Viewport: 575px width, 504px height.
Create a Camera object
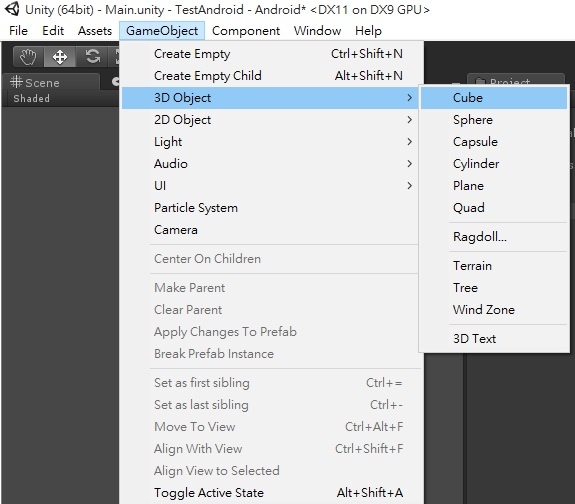coord(271,230)
